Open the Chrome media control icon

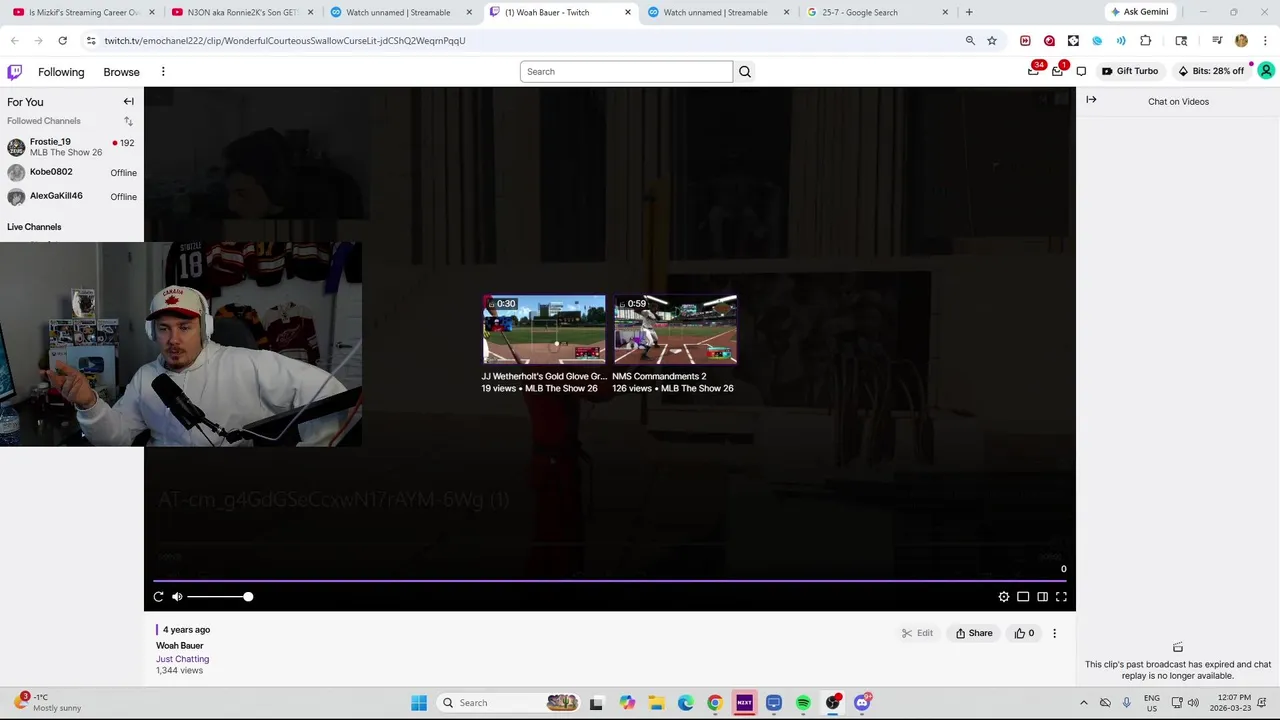click(1217, 41)
